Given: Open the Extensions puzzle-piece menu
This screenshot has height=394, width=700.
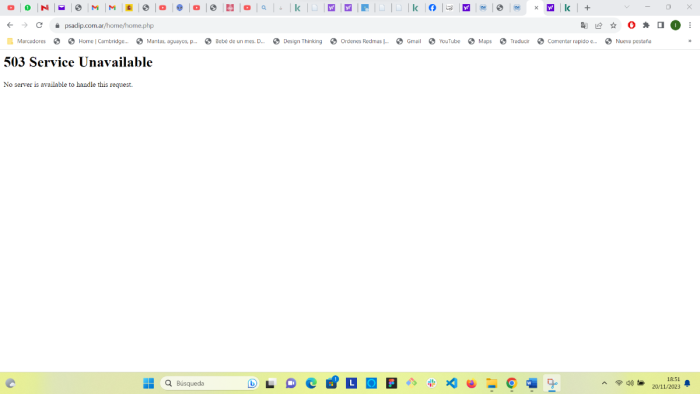Looking at the screenshot, I should (646, 25).
